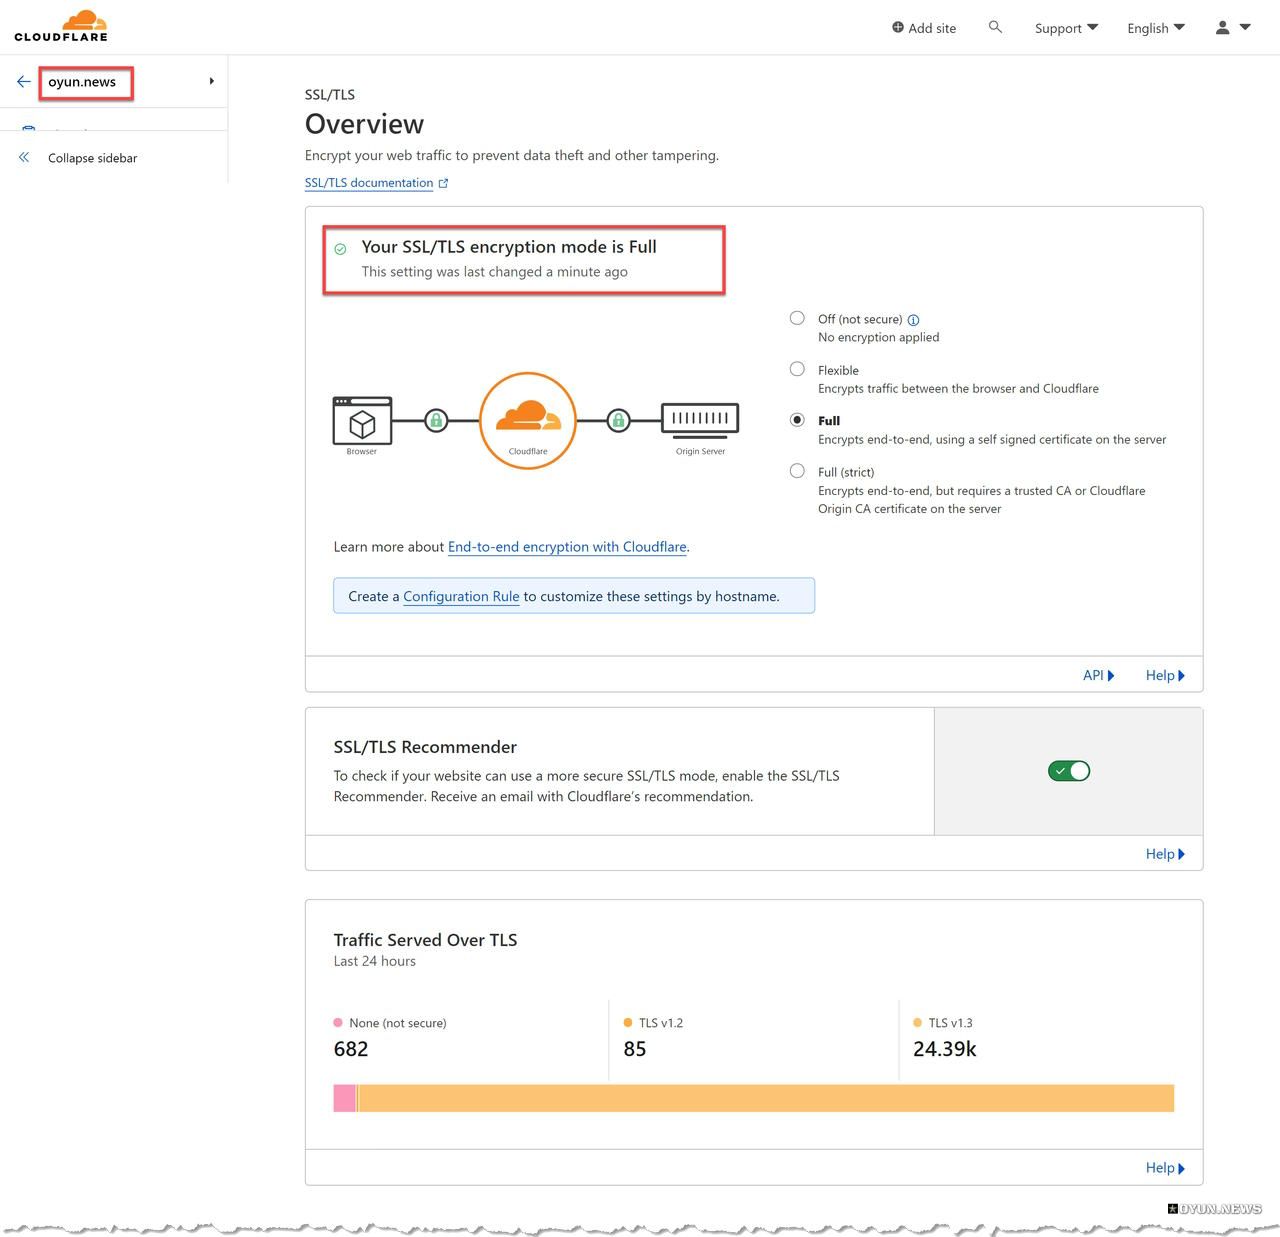Open the SSL/TLS documentation link

click(369, 183)
